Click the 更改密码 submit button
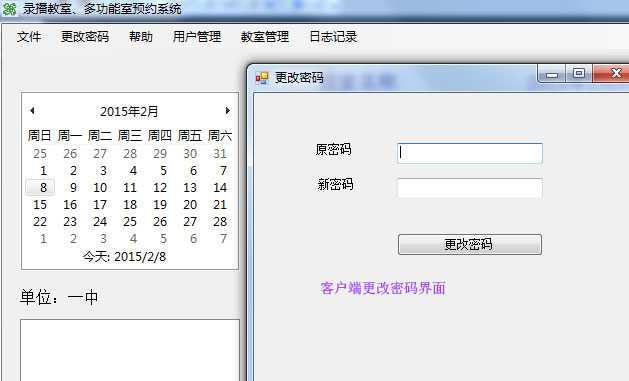 [470, 244]
